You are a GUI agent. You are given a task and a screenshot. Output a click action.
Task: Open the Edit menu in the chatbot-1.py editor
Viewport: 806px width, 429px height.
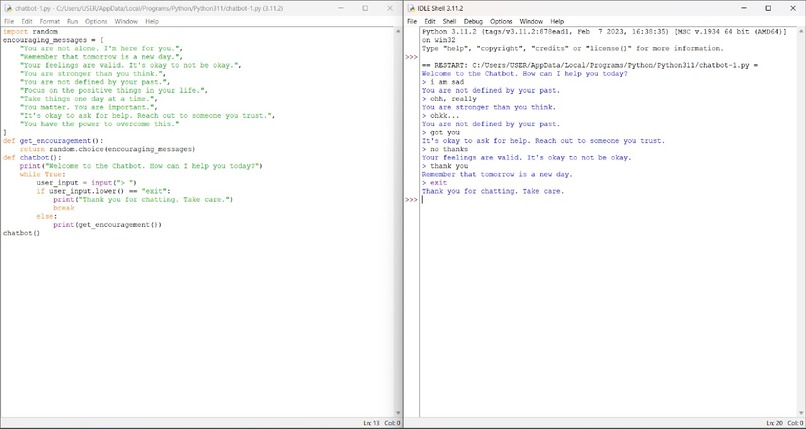pyautogui.click(x=27, y=22)
